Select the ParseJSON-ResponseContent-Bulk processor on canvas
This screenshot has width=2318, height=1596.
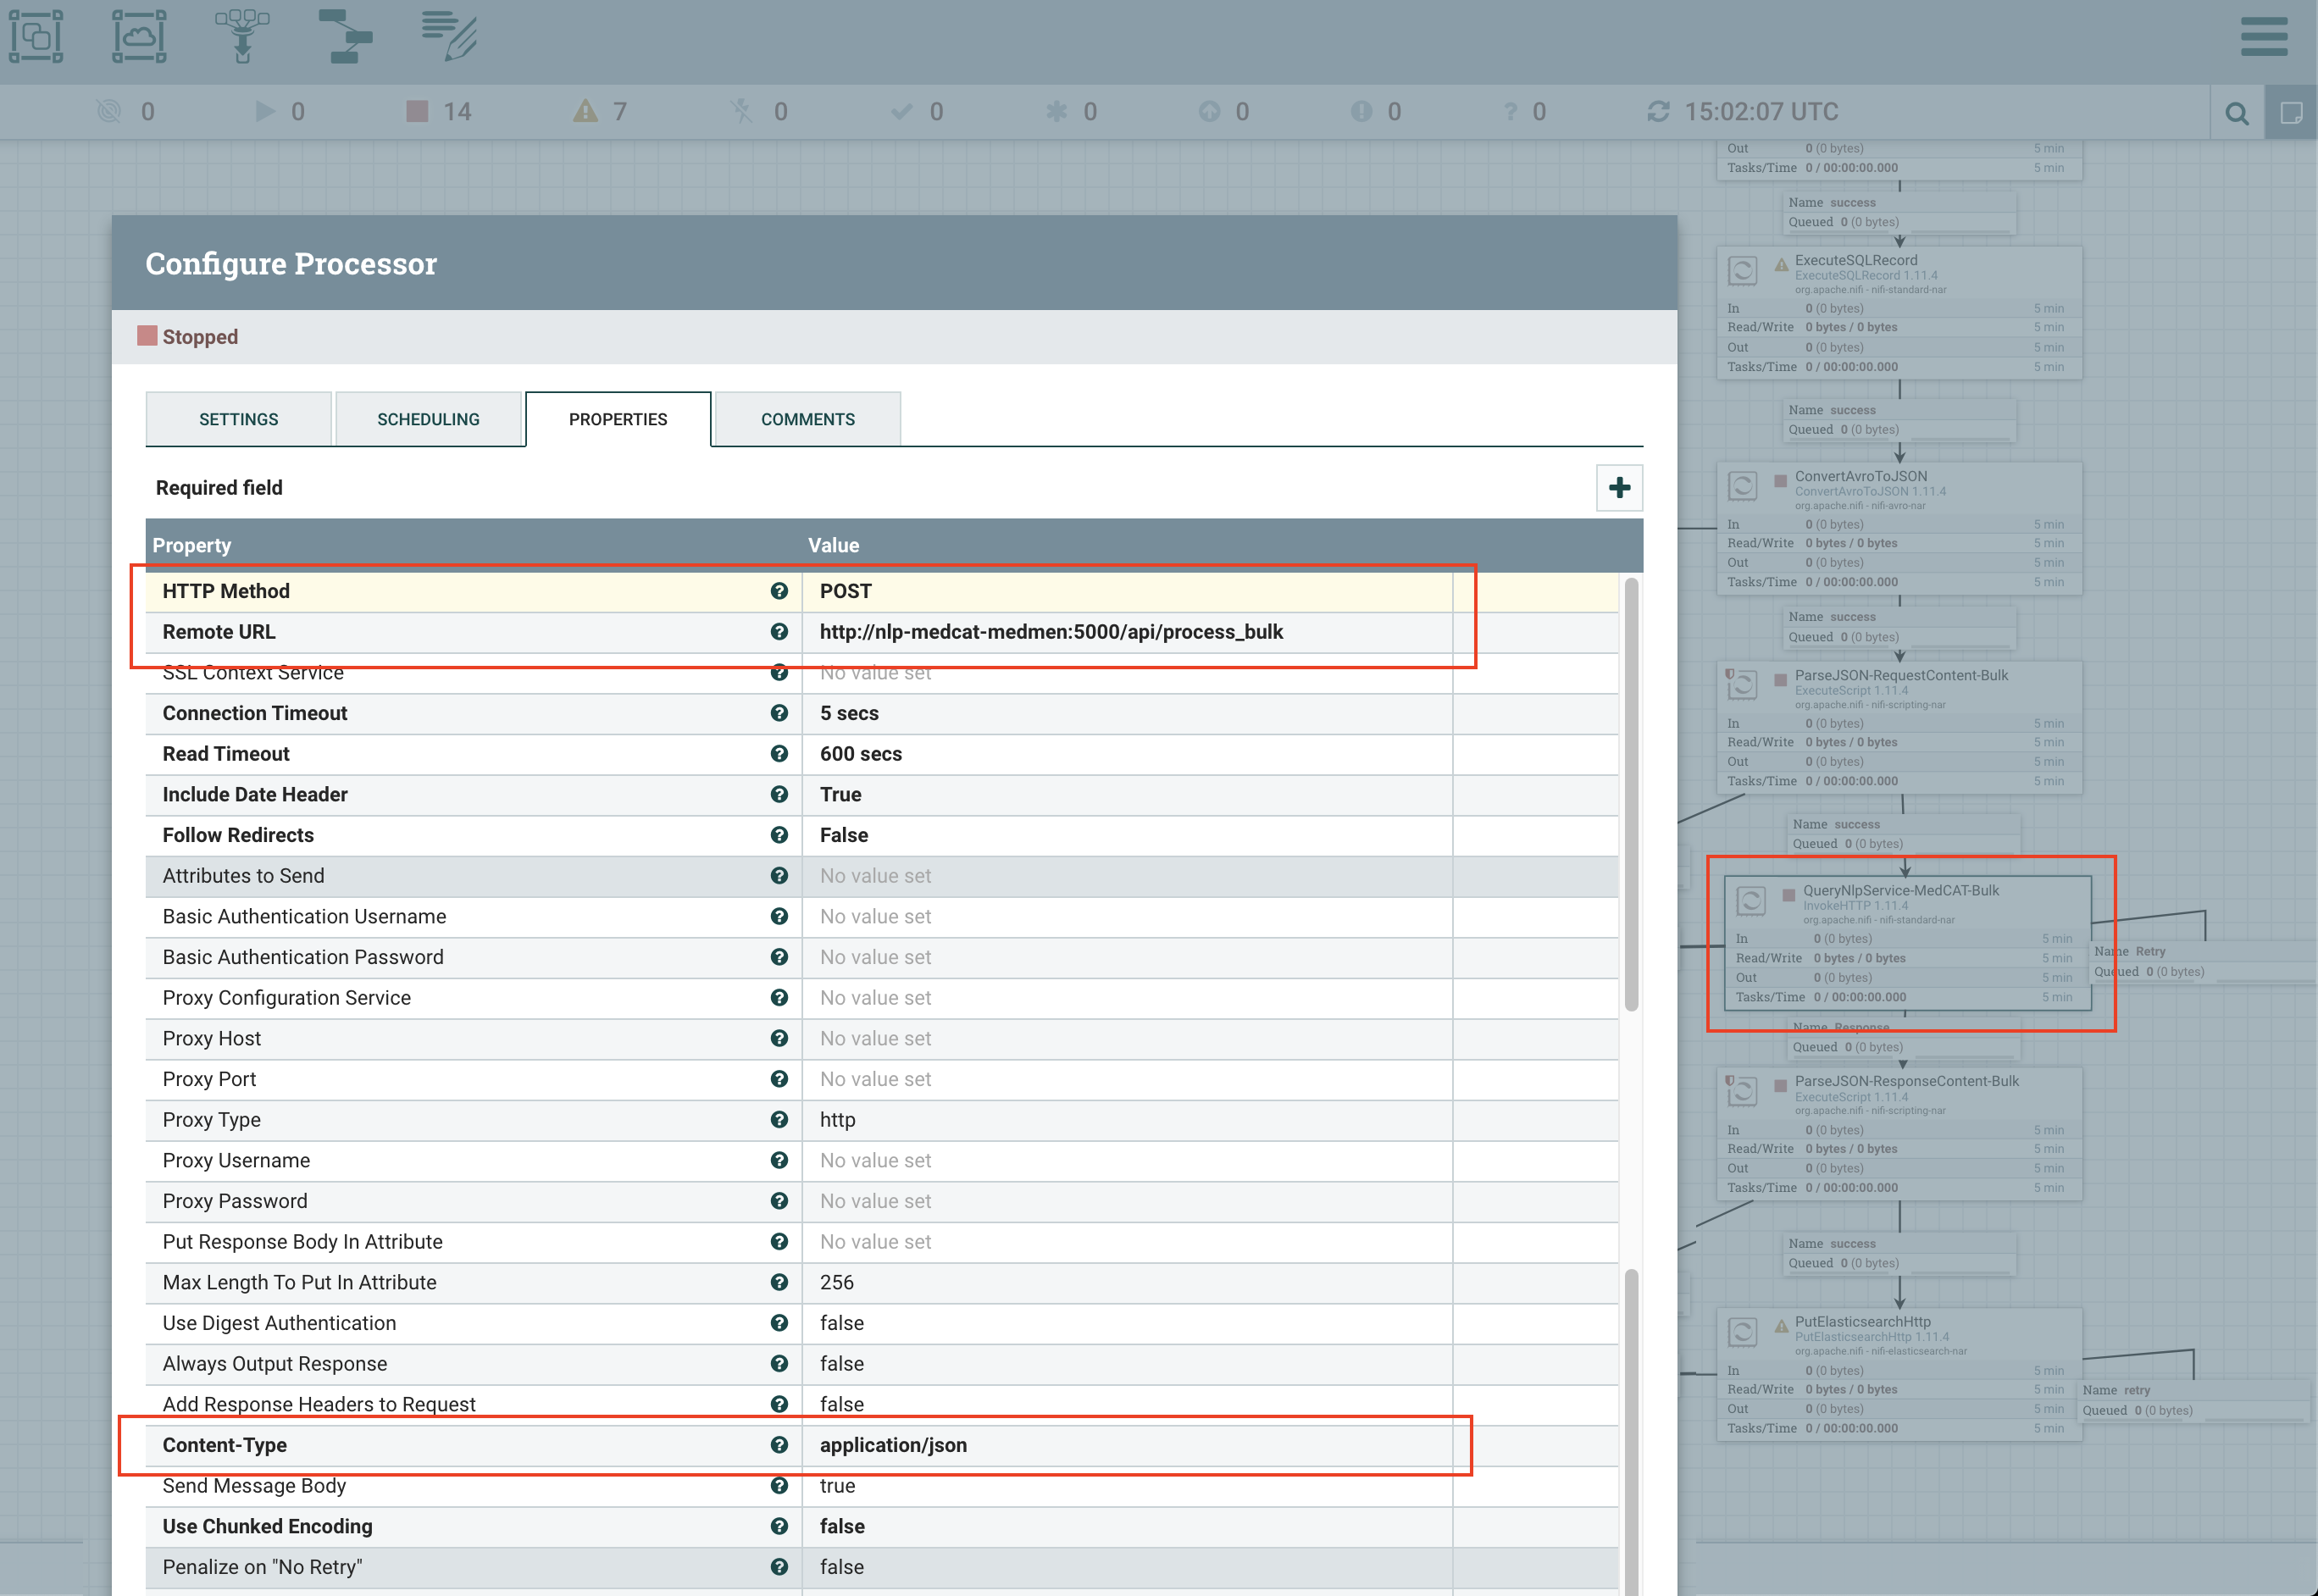(x=1899, y=1134)
